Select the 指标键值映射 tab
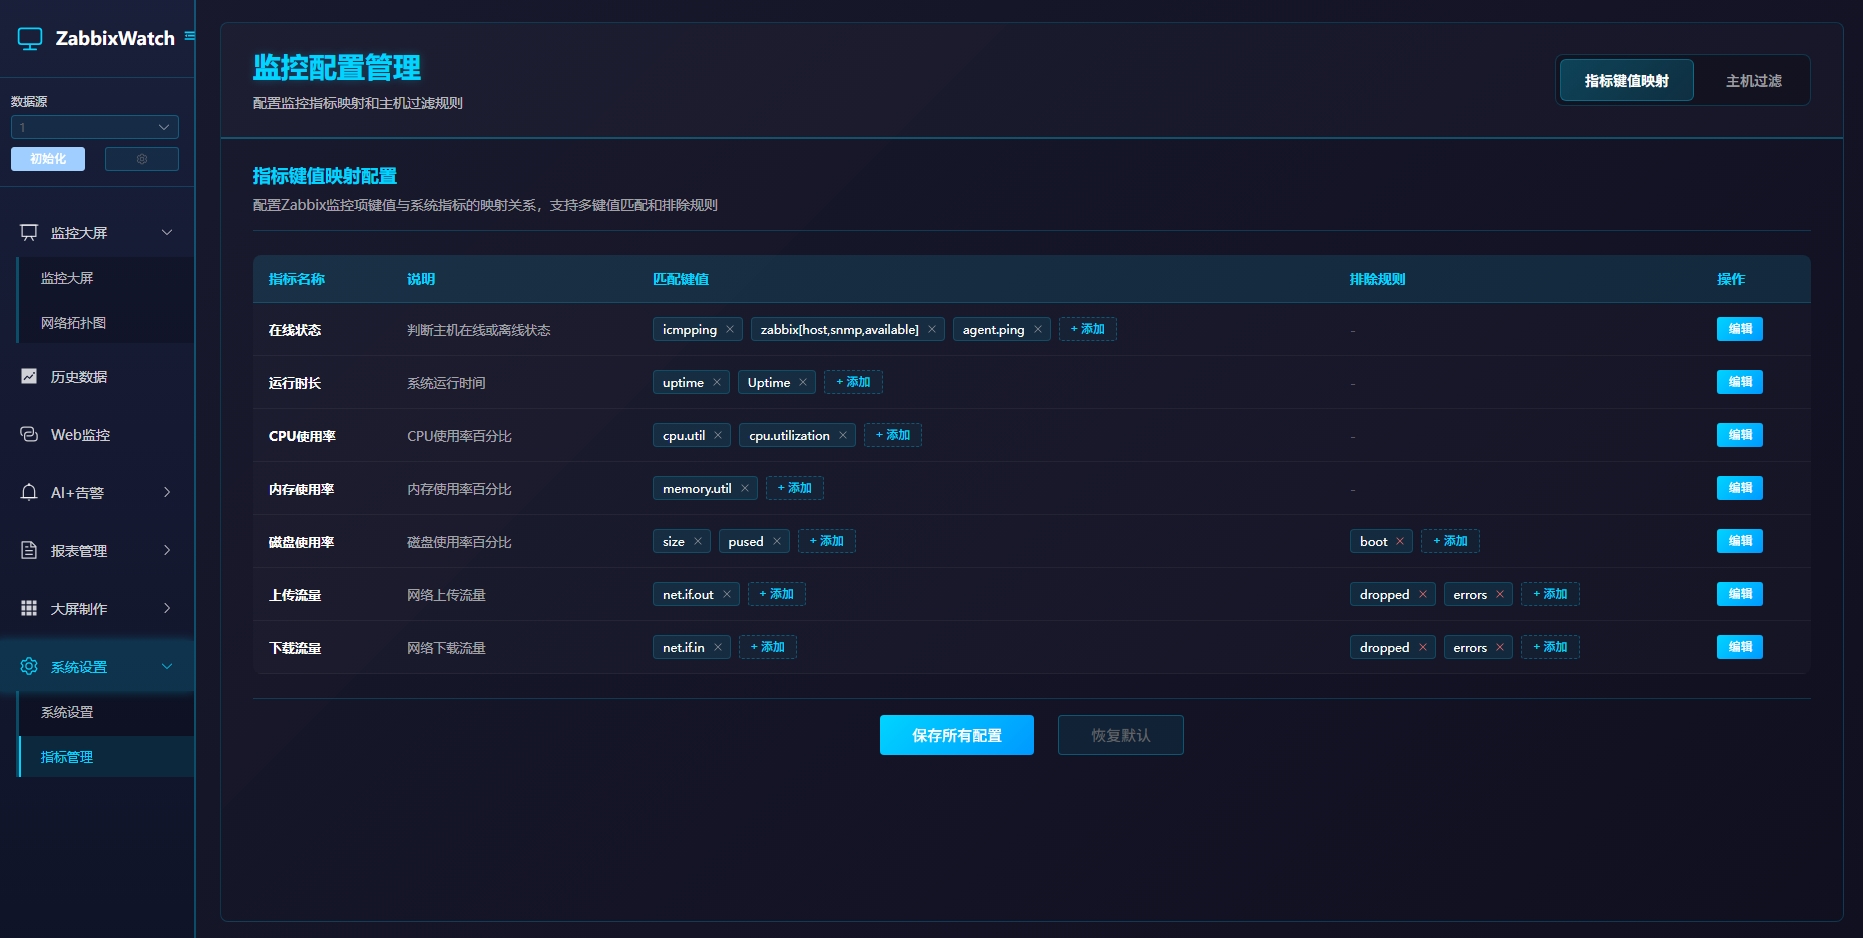 tap(1626, 81)
